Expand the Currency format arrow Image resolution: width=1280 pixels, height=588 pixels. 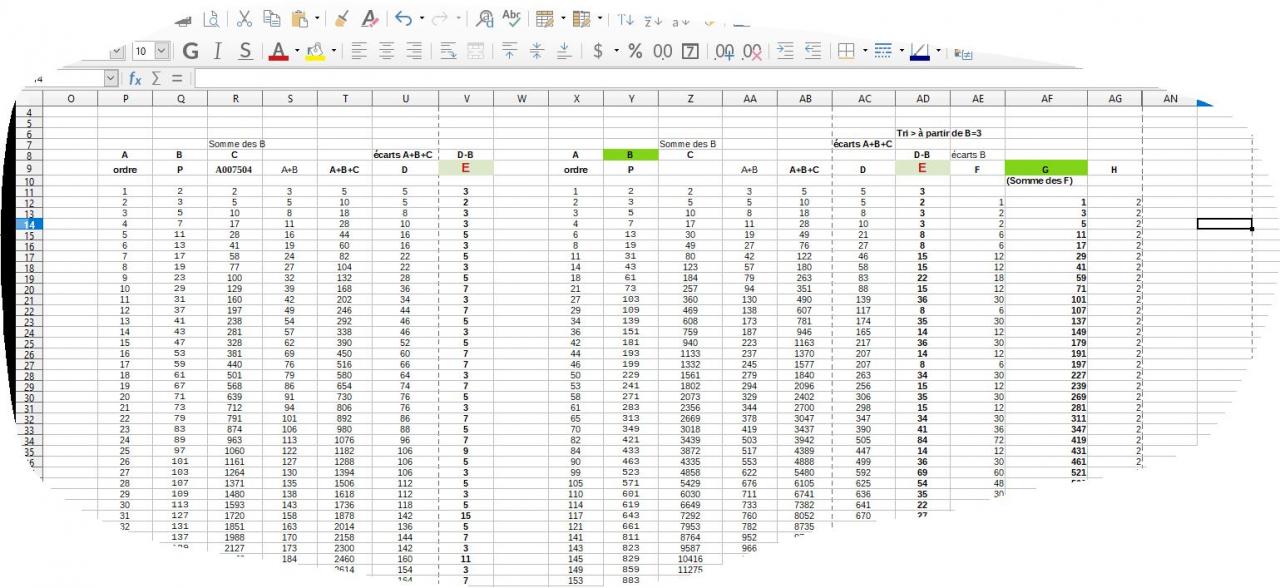pos(616,50)
